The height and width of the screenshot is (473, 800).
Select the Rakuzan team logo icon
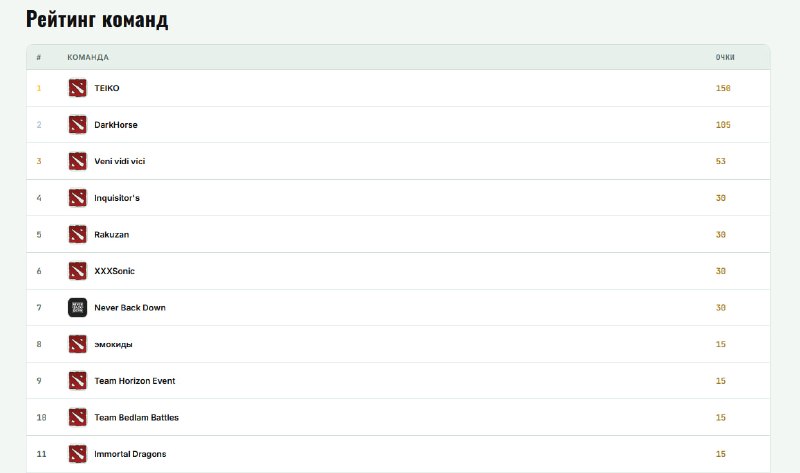click(x=78, y=234)
